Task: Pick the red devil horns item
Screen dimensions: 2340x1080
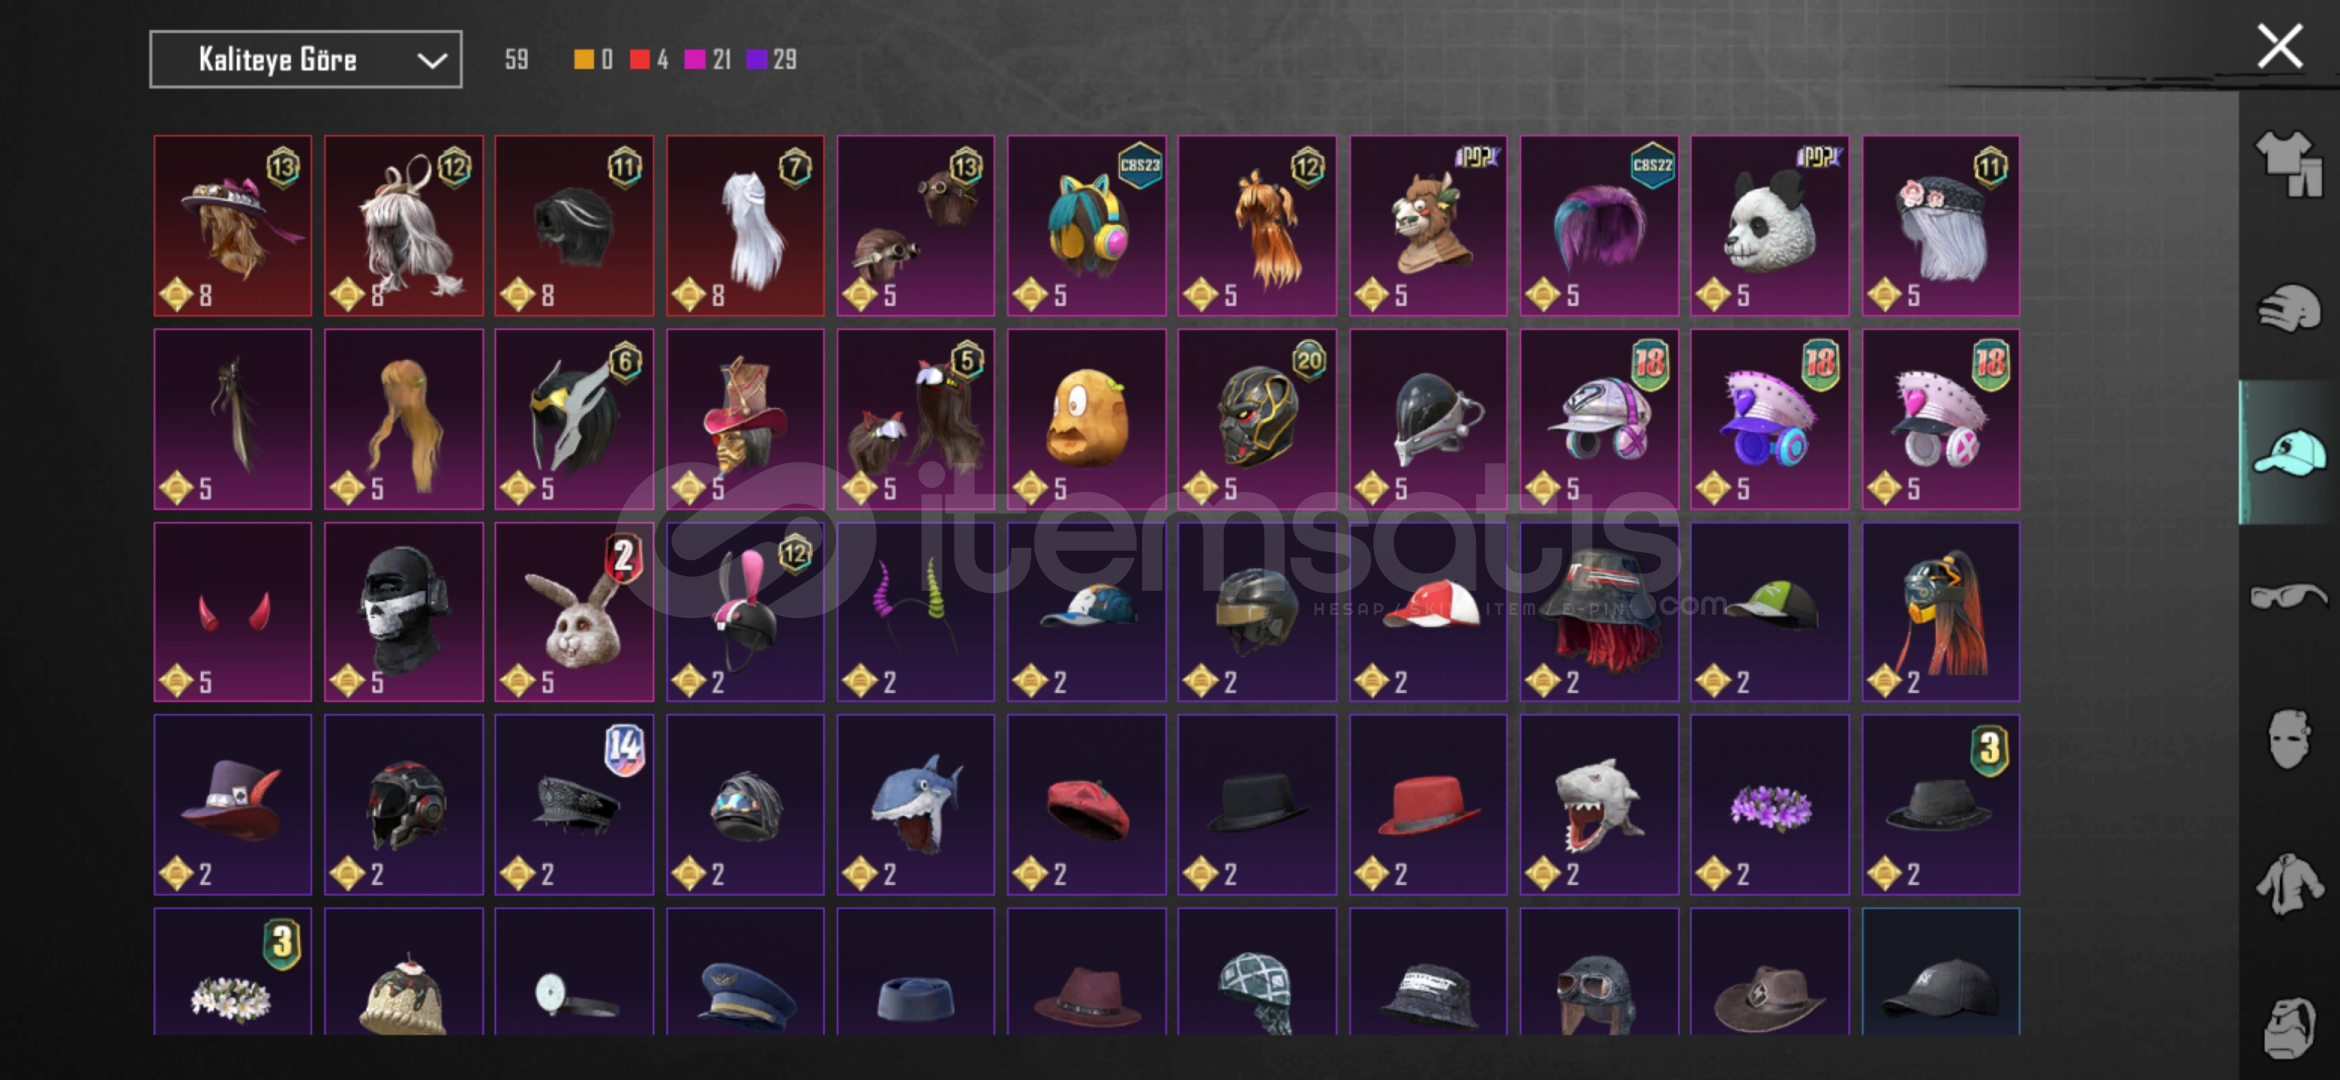Action: click(233, 612)
